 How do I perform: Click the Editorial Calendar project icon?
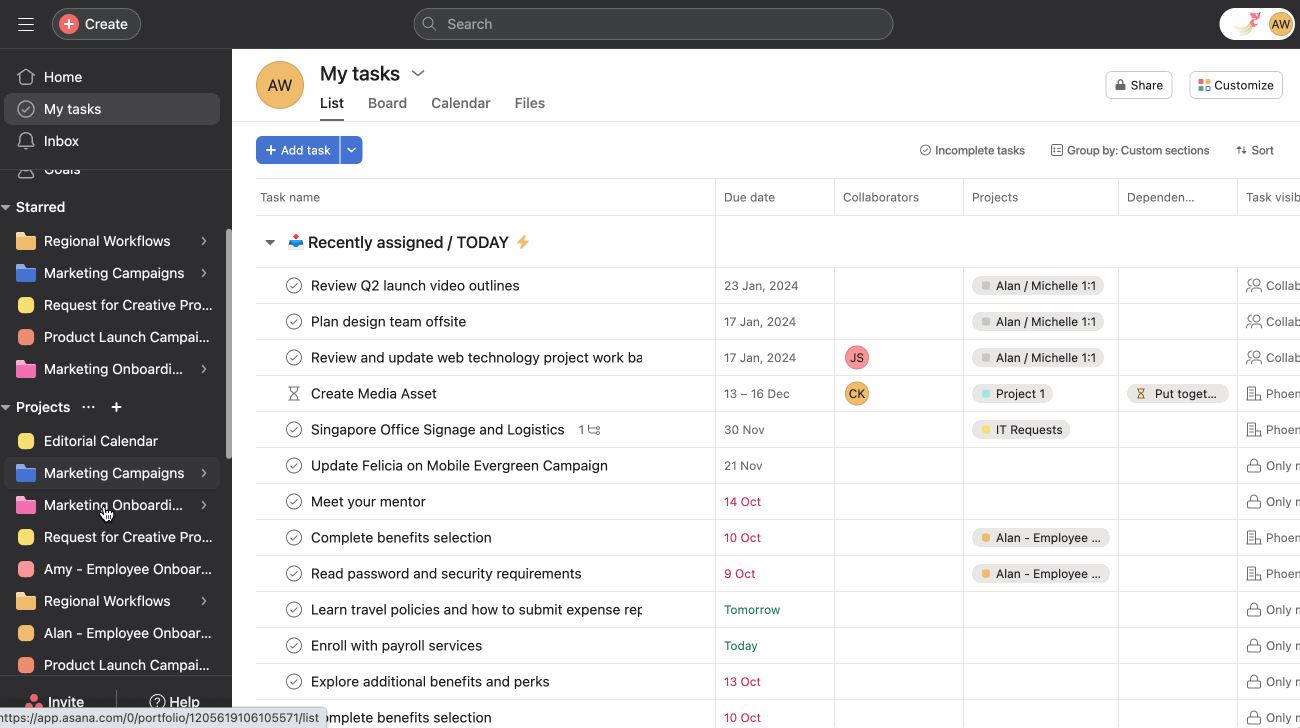pyautogui.click(x=26, y=441)
